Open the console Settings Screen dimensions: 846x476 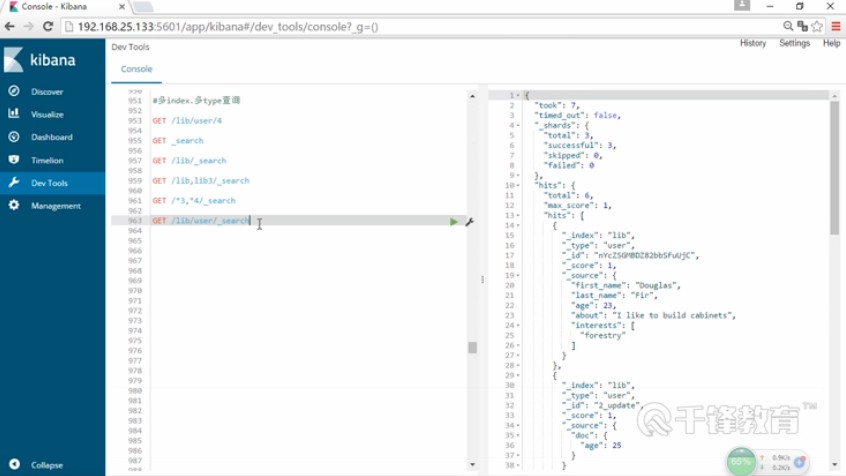click(794, 43)
